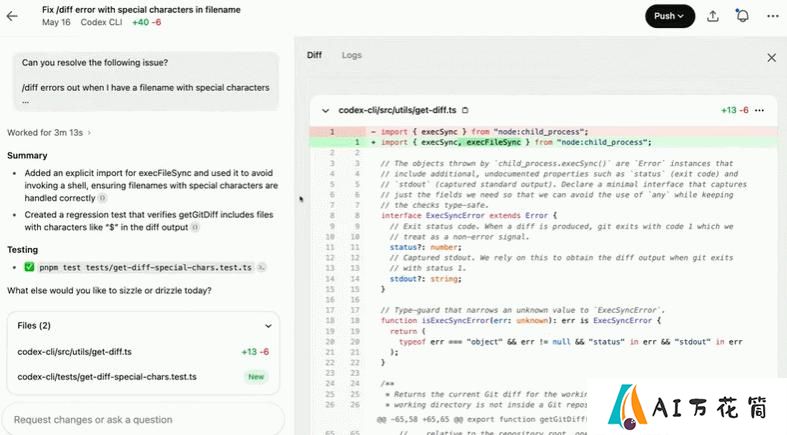Open terminal reference icon after test command

click(x=261, y=267)
